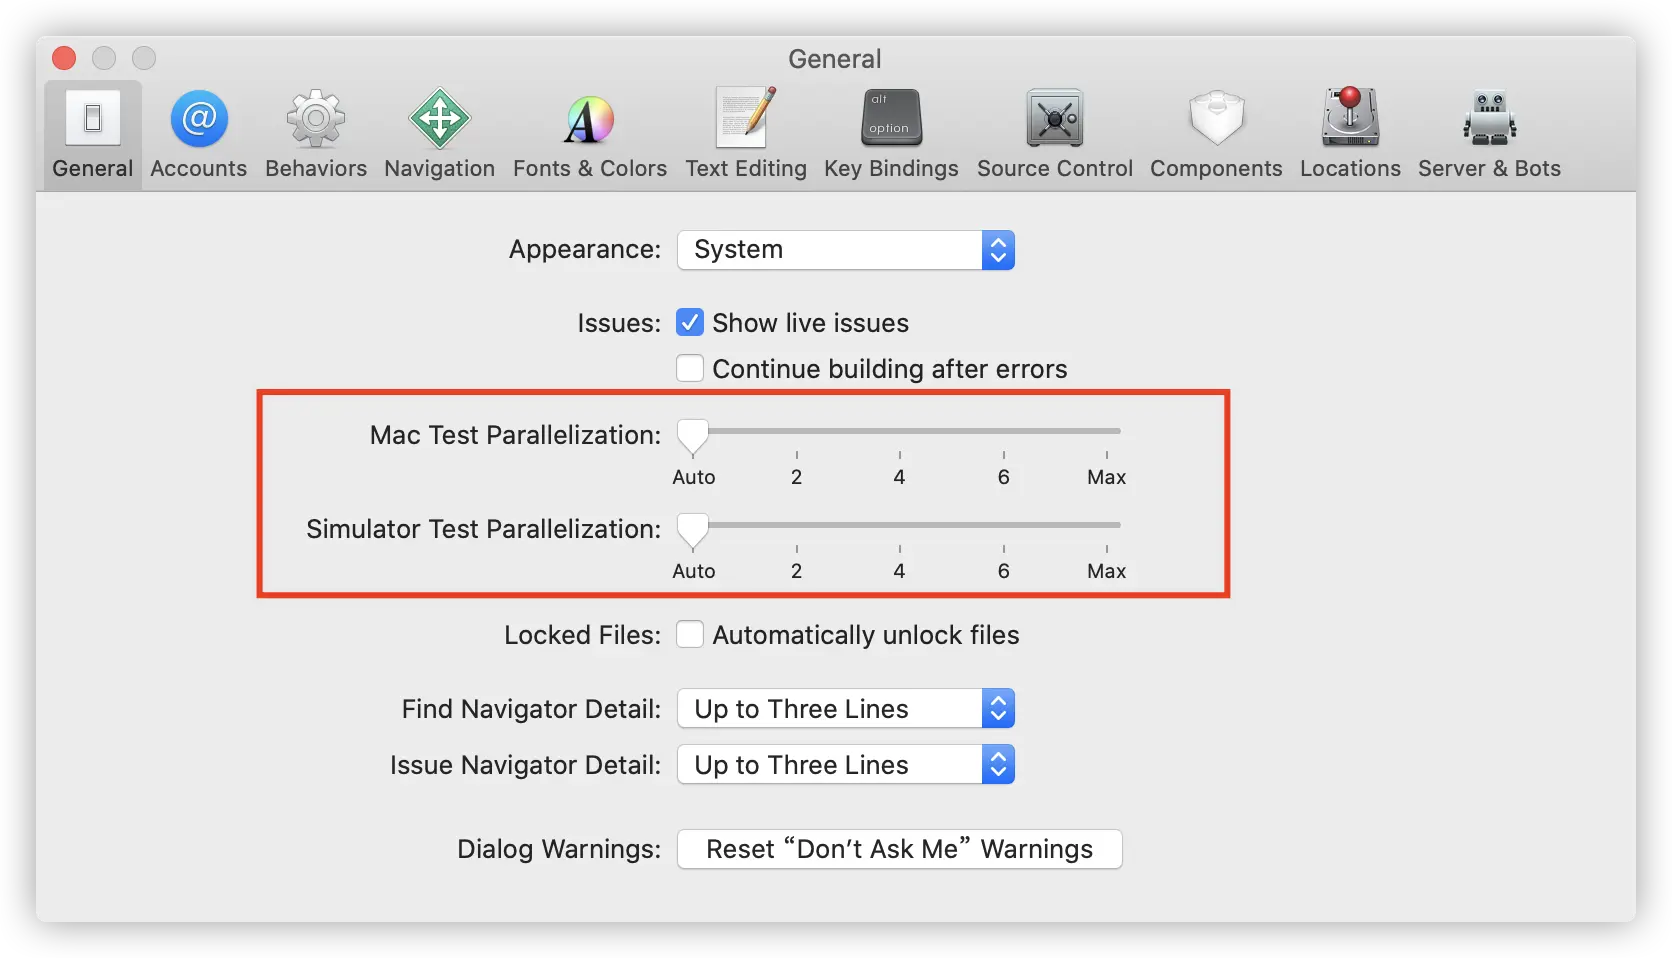This screenshot has width=1672, height=958.
Task: Uncheck Show live issues checkbox
Action: coord(690,323)
